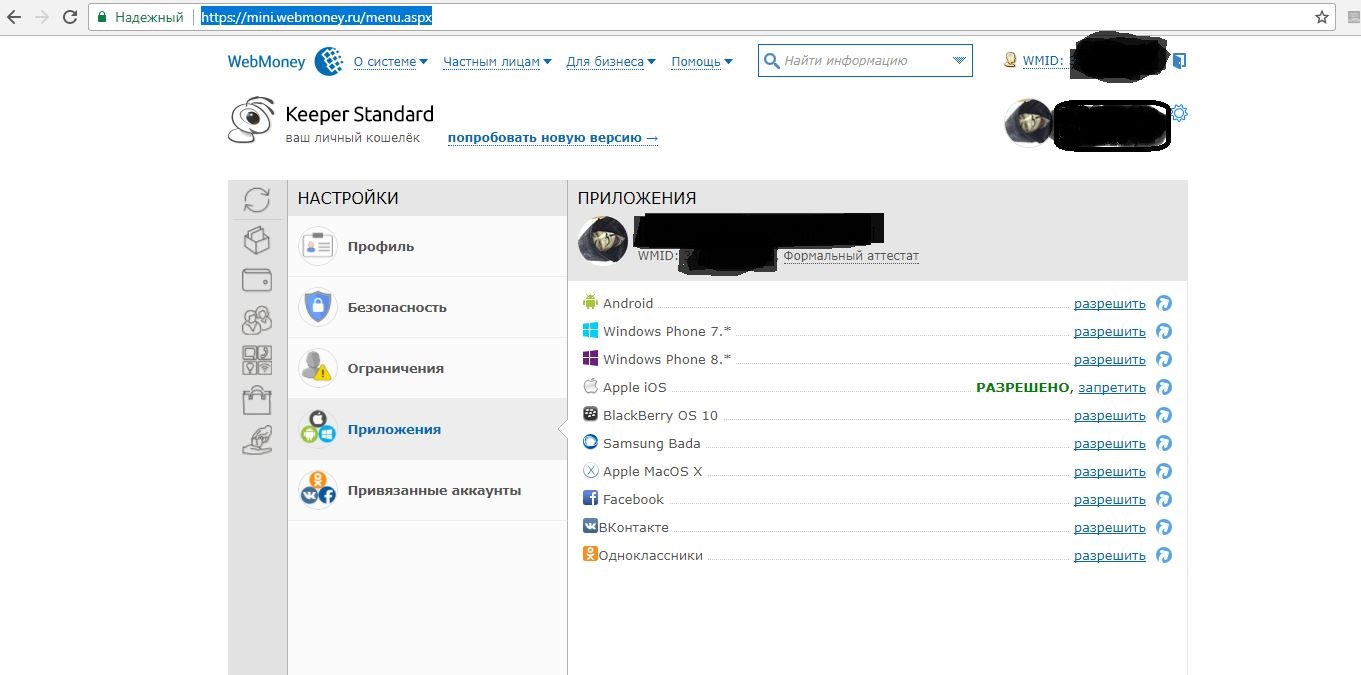Click the попробовать новую версию link

coord(553,138)
